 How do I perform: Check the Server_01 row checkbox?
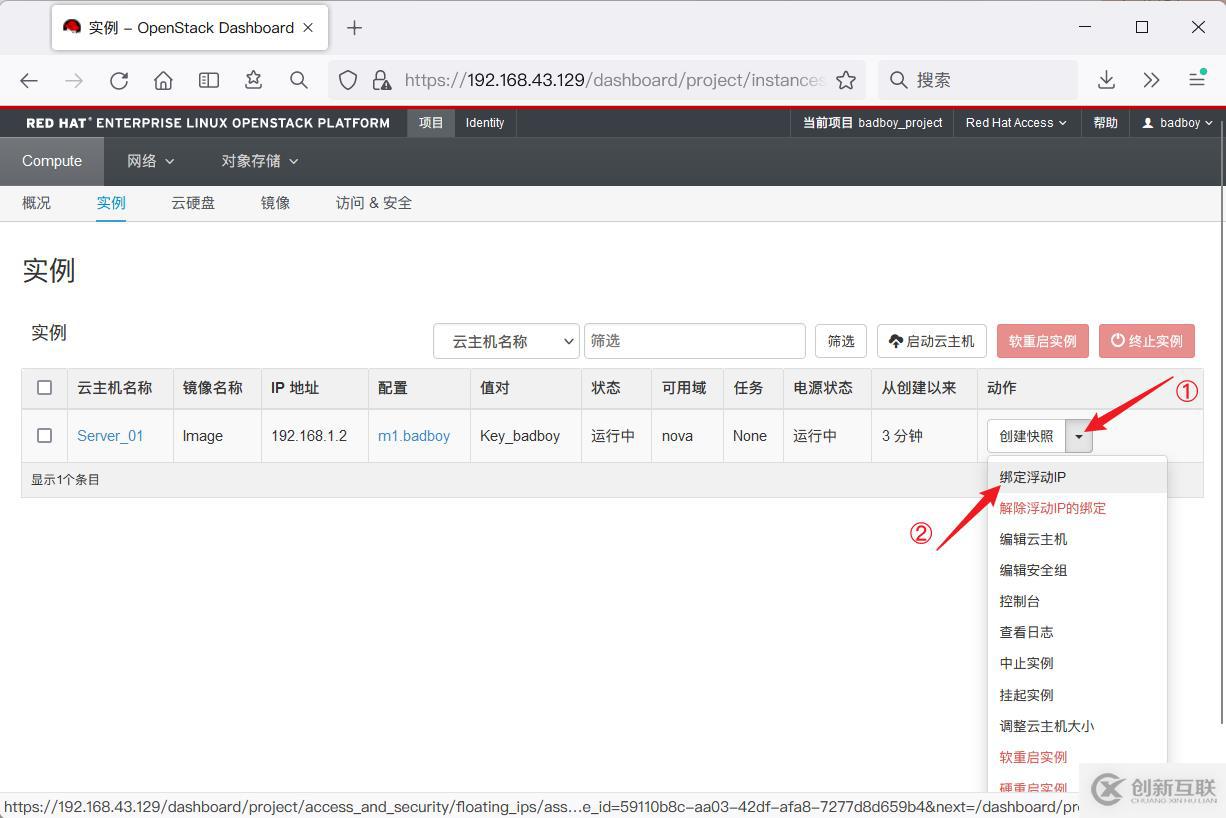click(x=44, y=435)
